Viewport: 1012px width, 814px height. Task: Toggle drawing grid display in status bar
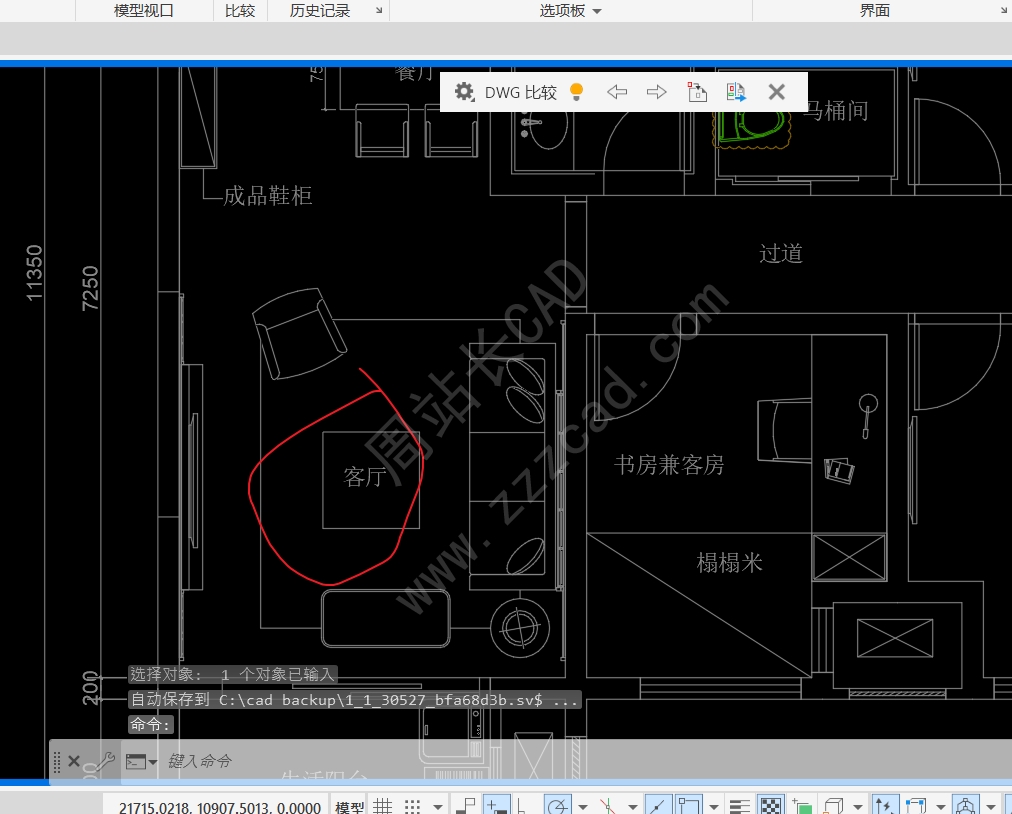click(383, 806)
